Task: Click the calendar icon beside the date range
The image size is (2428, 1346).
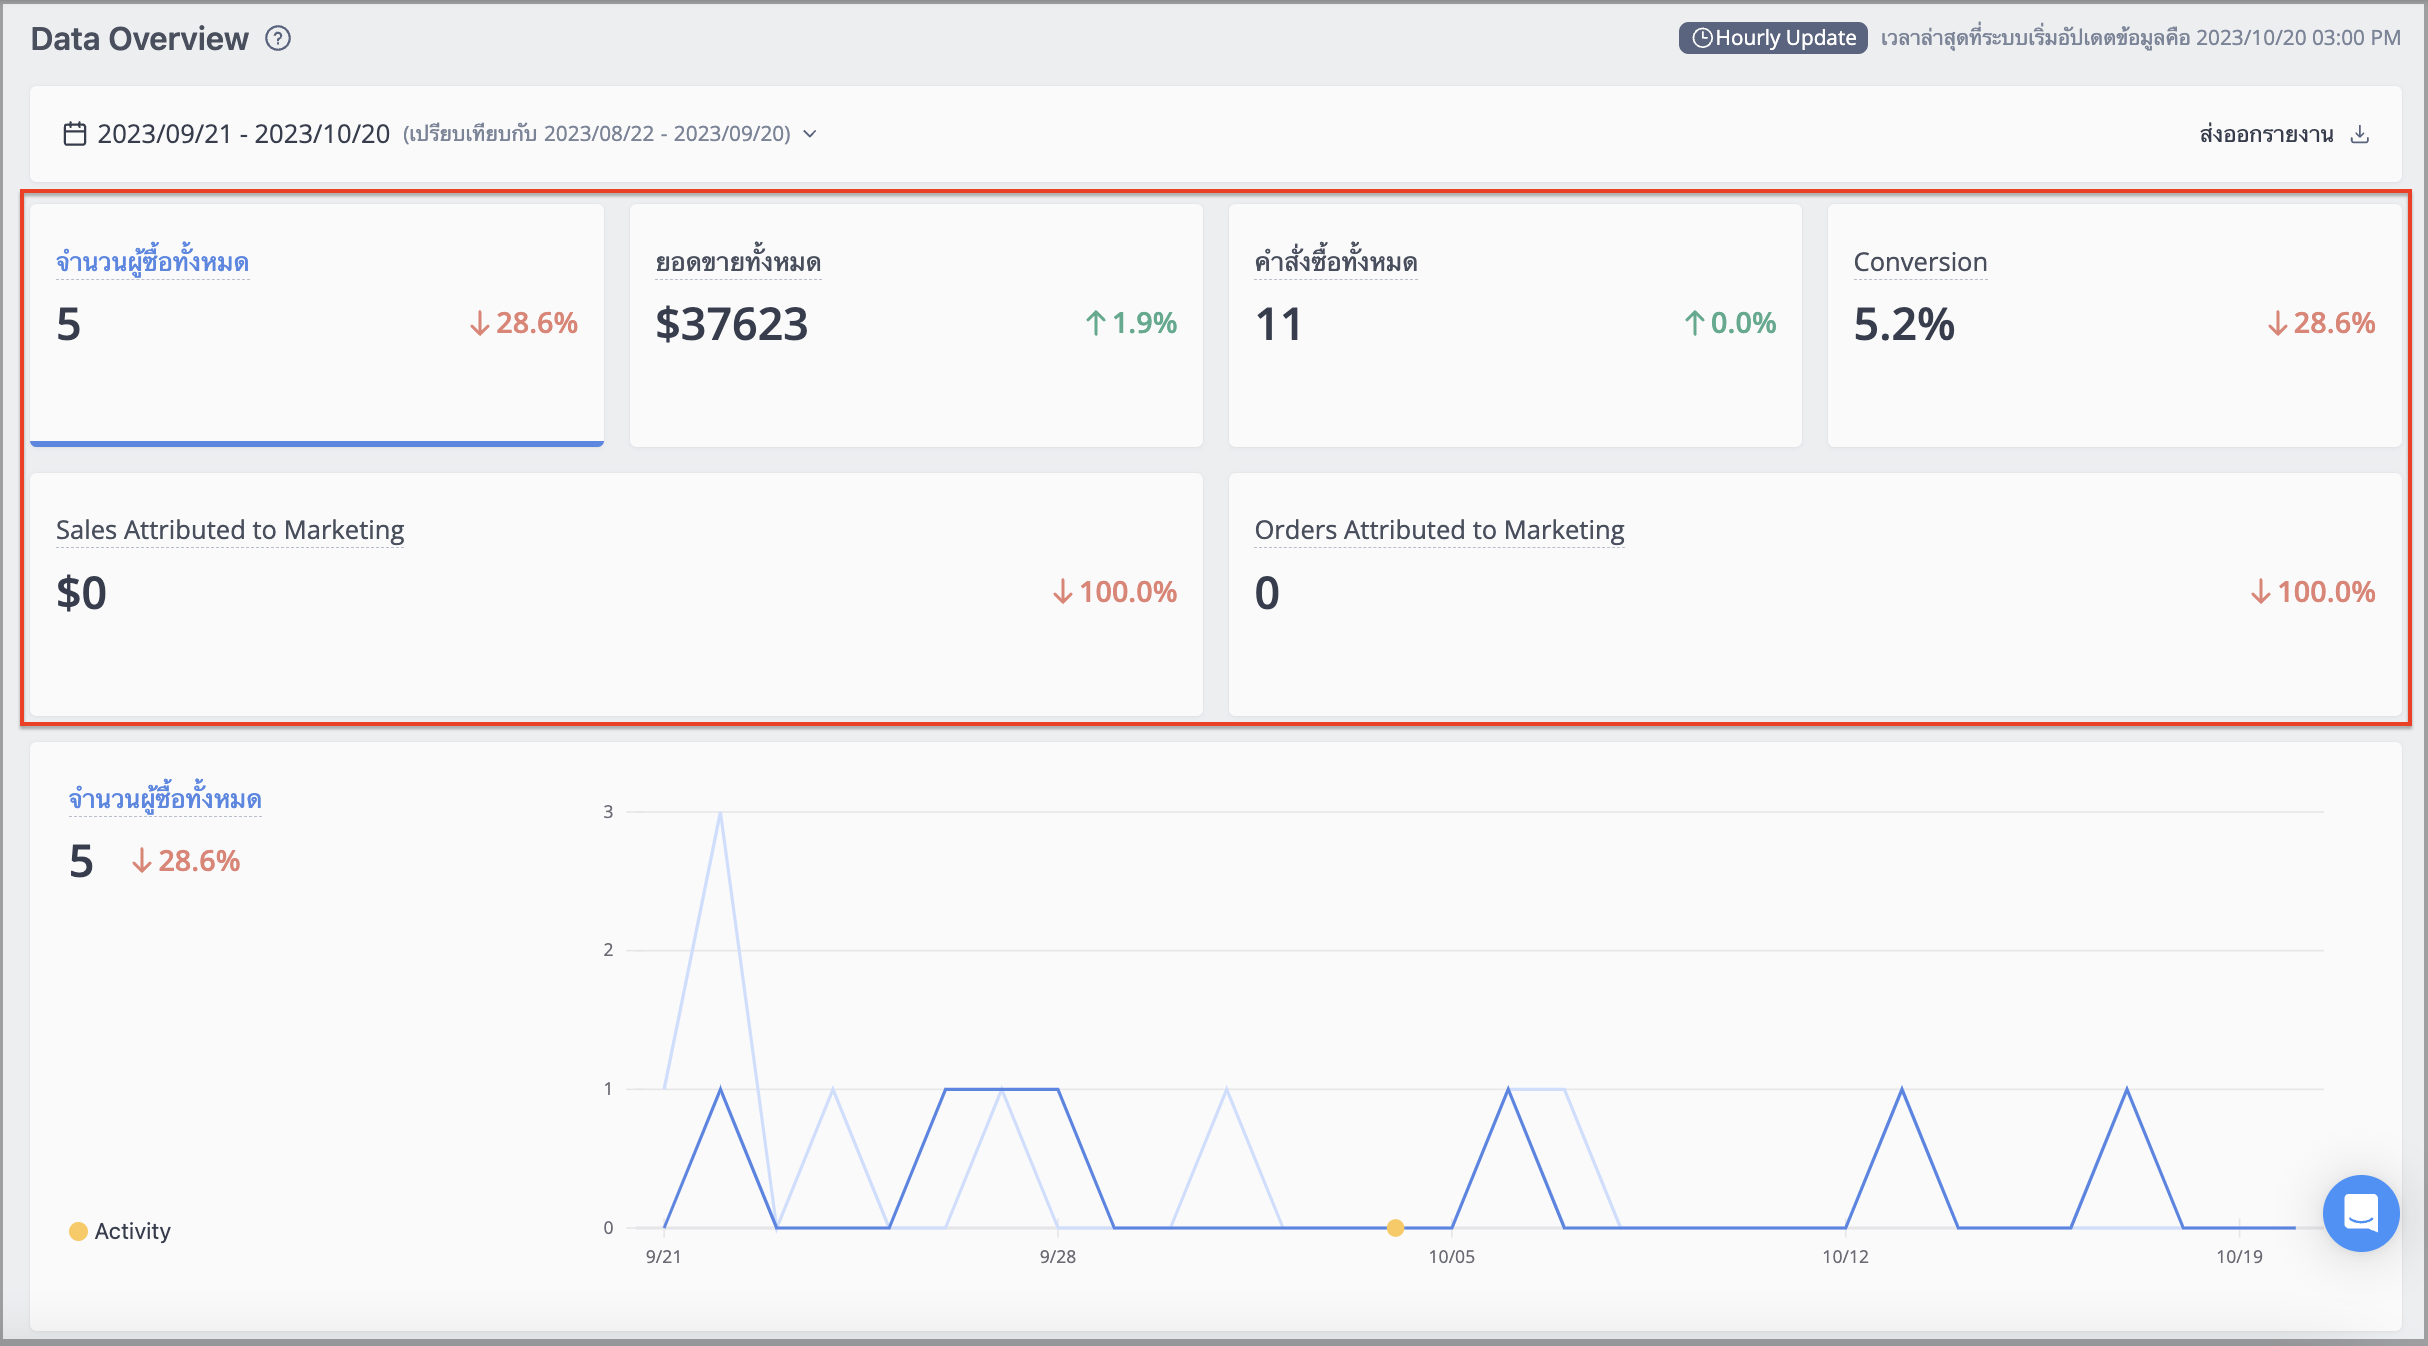Action: point(75,134)
